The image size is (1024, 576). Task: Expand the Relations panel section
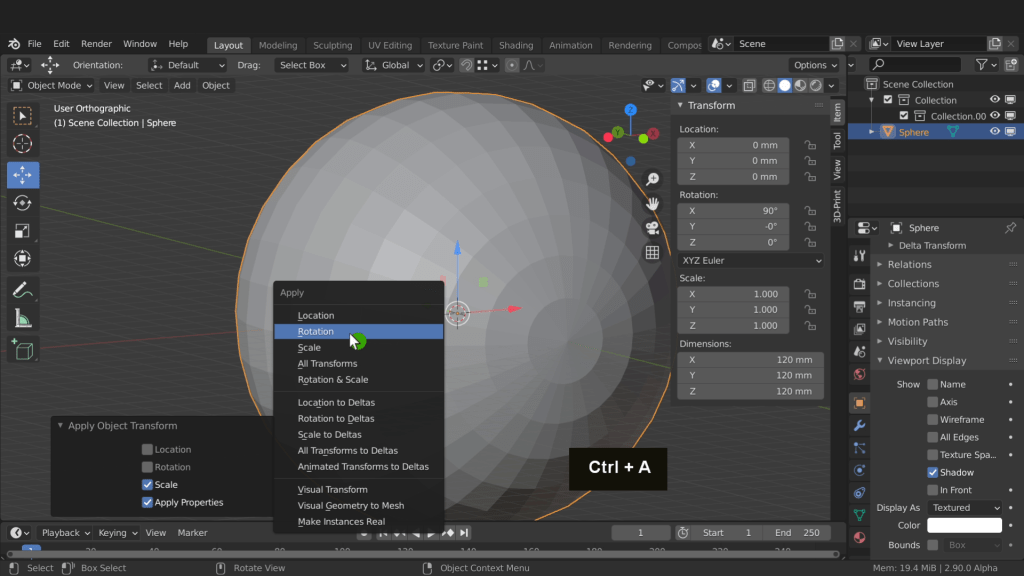tap(909, 265)
